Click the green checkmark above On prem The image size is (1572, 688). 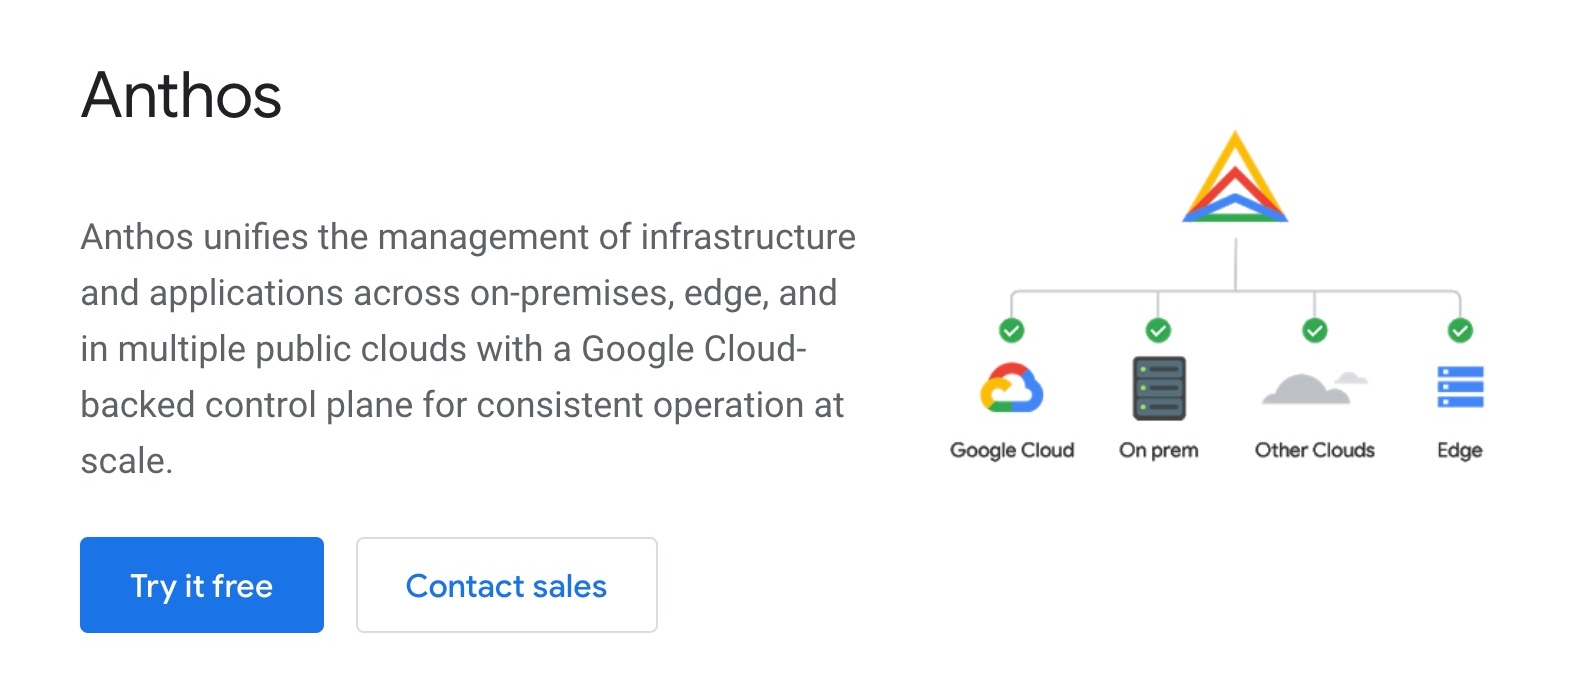(1158, 330)
